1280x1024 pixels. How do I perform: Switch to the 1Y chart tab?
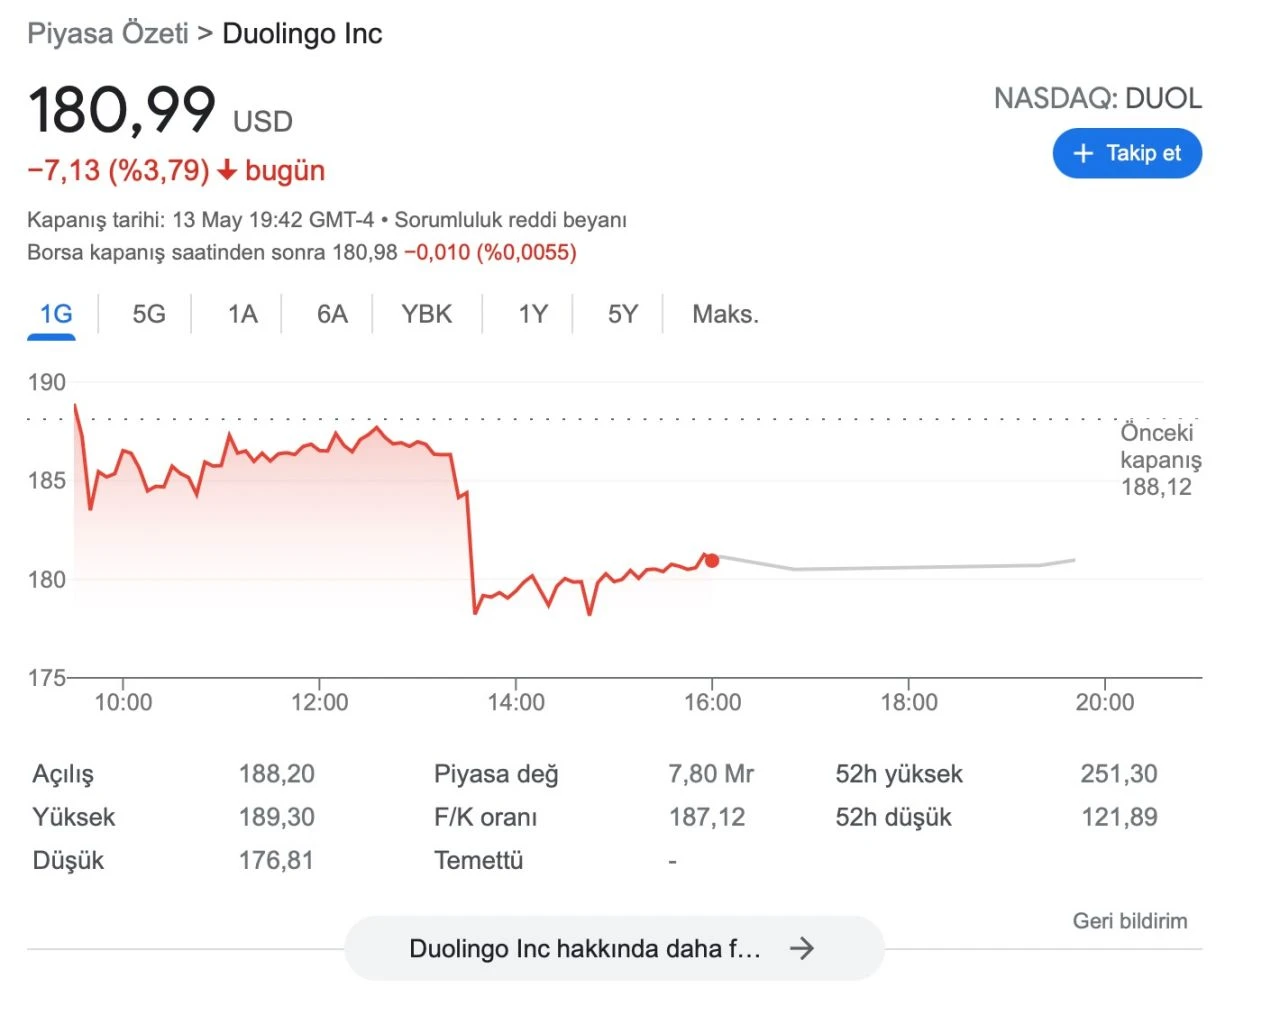point(533,314)
